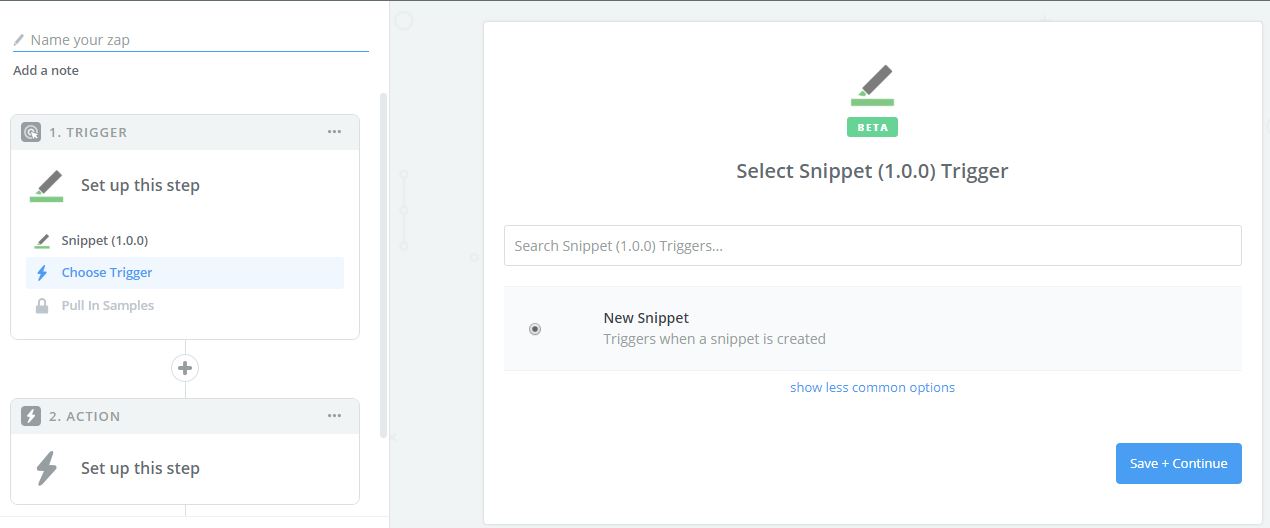Click the show less common options link

(x=872, y=387)
